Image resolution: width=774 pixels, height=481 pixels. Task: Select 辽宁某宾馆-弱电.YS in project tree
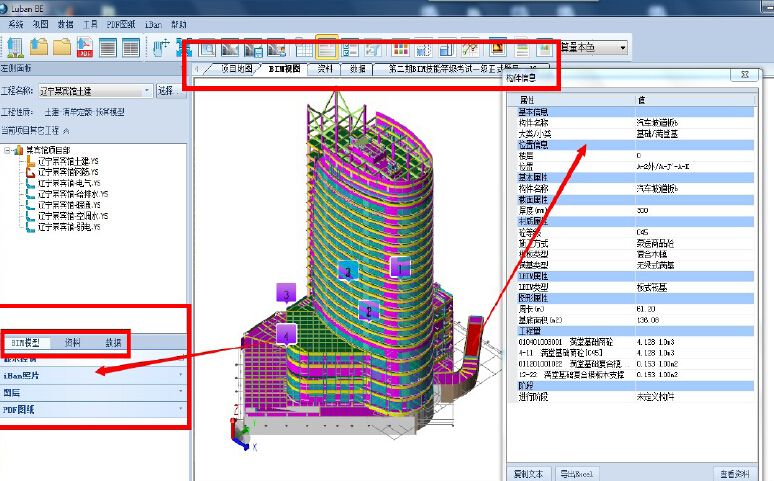(69, 227)
